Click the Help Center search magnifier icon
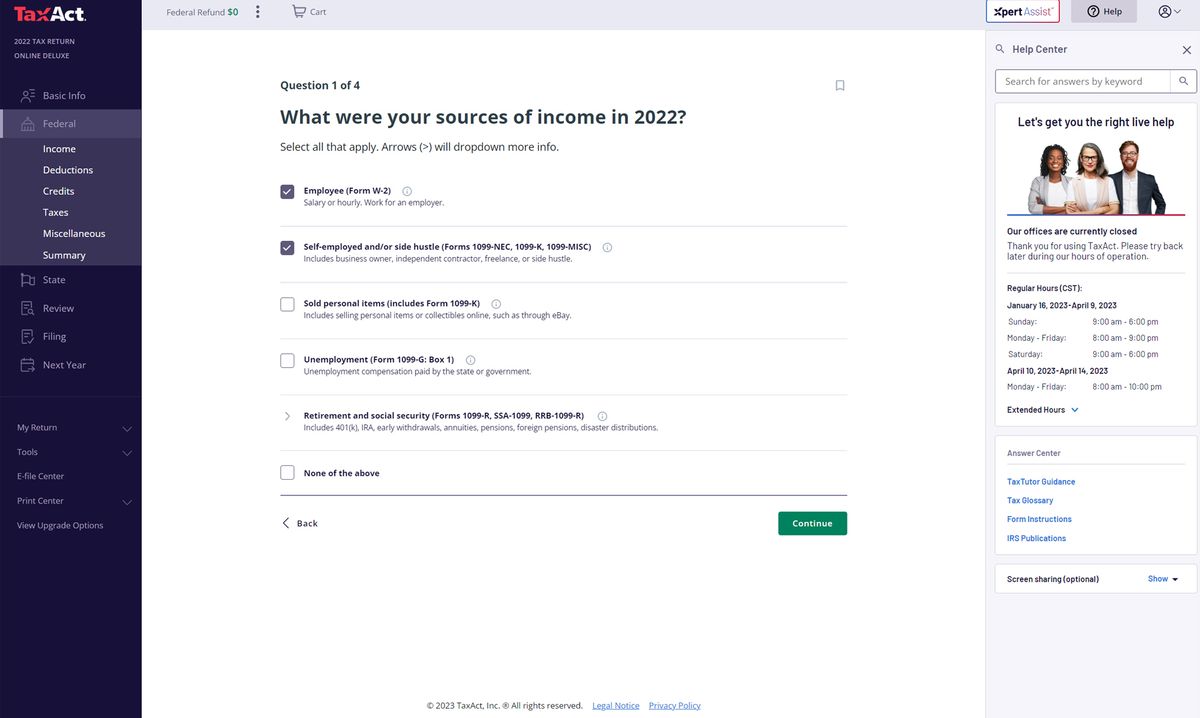Screen dimensions: 1200x718 pos(1183,81)
